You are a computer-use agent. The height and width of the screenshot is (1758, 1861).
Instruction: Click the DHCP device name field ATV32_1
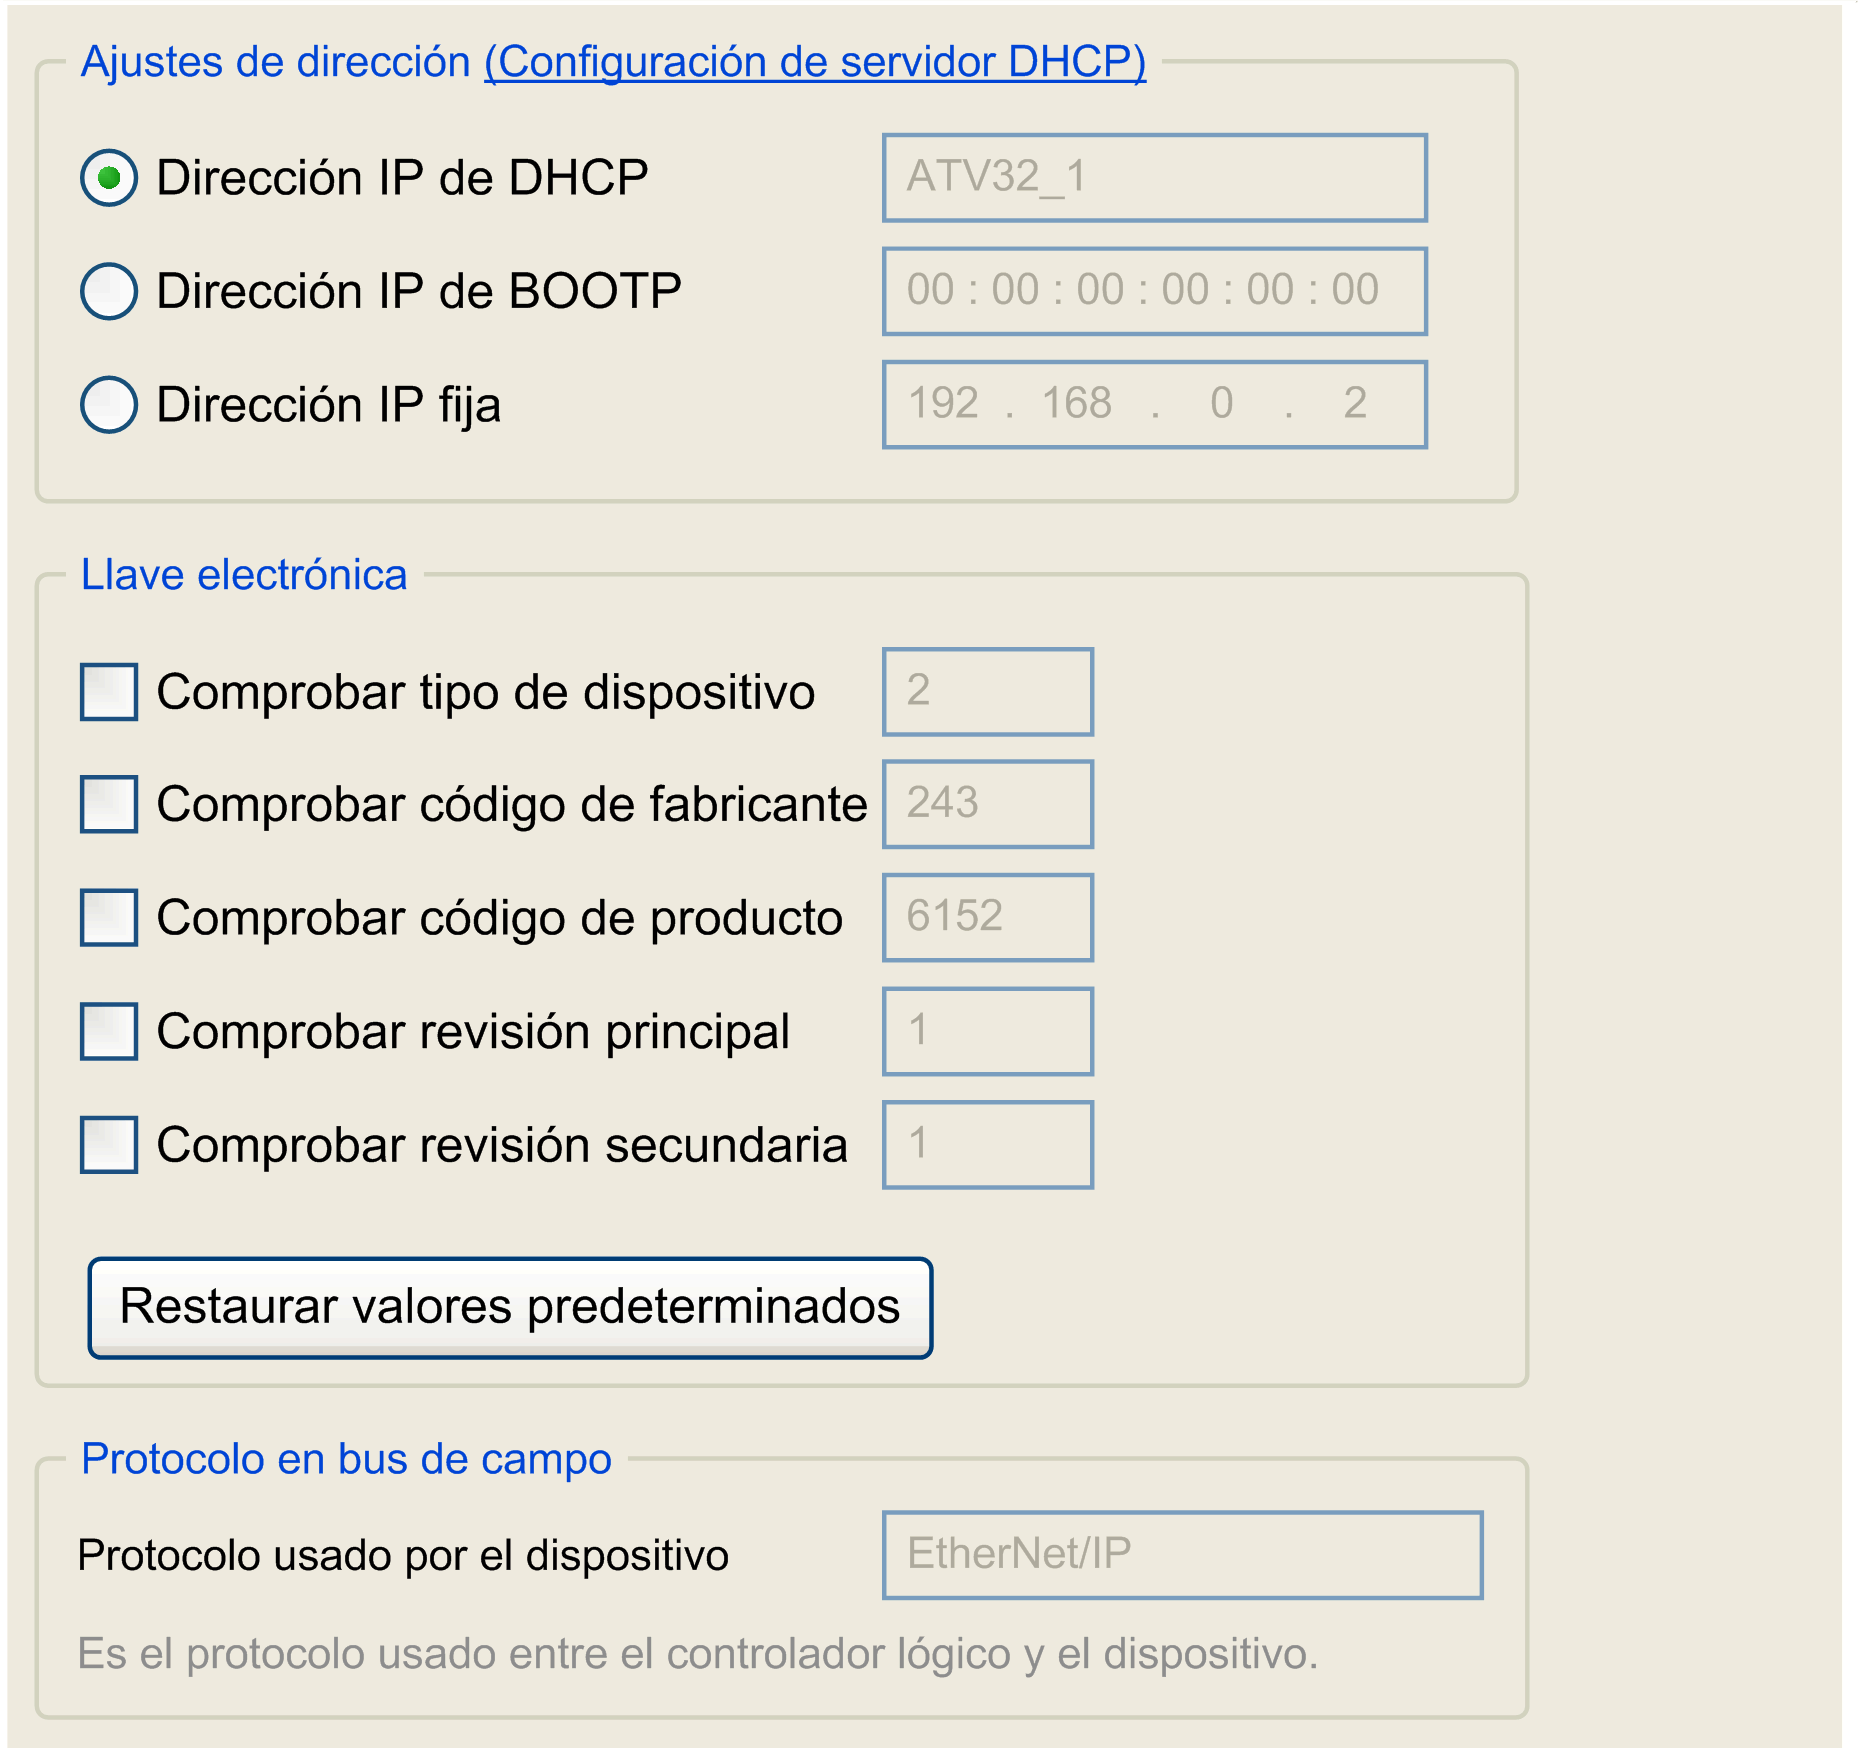pos(1154,178)
